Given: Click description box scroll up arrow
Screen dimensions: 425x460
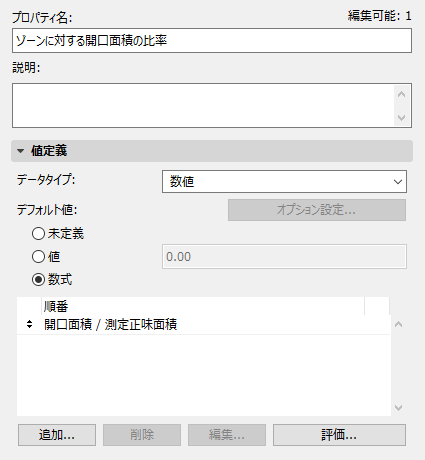Looking at the screenshot, I should (x=401, y=94).
